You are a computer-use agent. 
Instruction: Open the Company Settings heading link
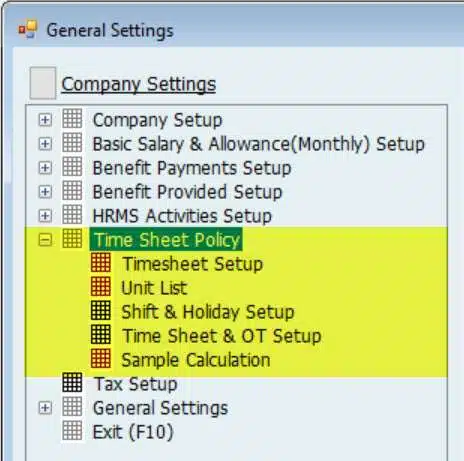pyautogui.click(x=139, y=85)
